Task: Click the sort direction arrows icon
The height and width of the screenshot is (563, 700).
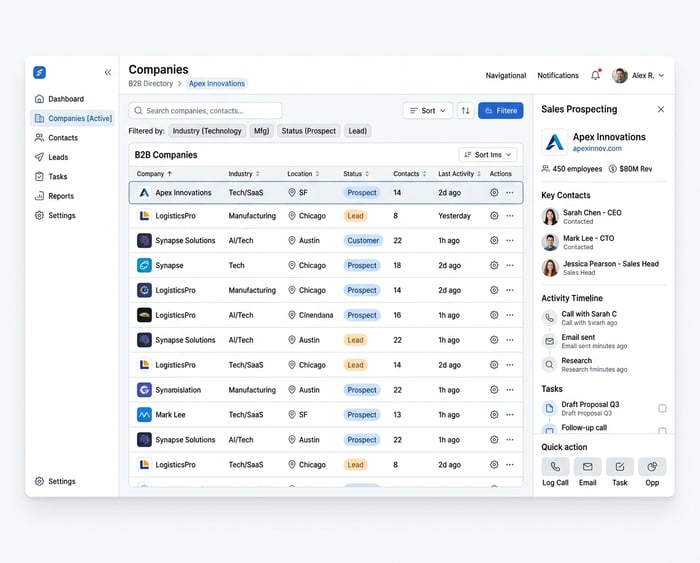Action: pos(465,111)
